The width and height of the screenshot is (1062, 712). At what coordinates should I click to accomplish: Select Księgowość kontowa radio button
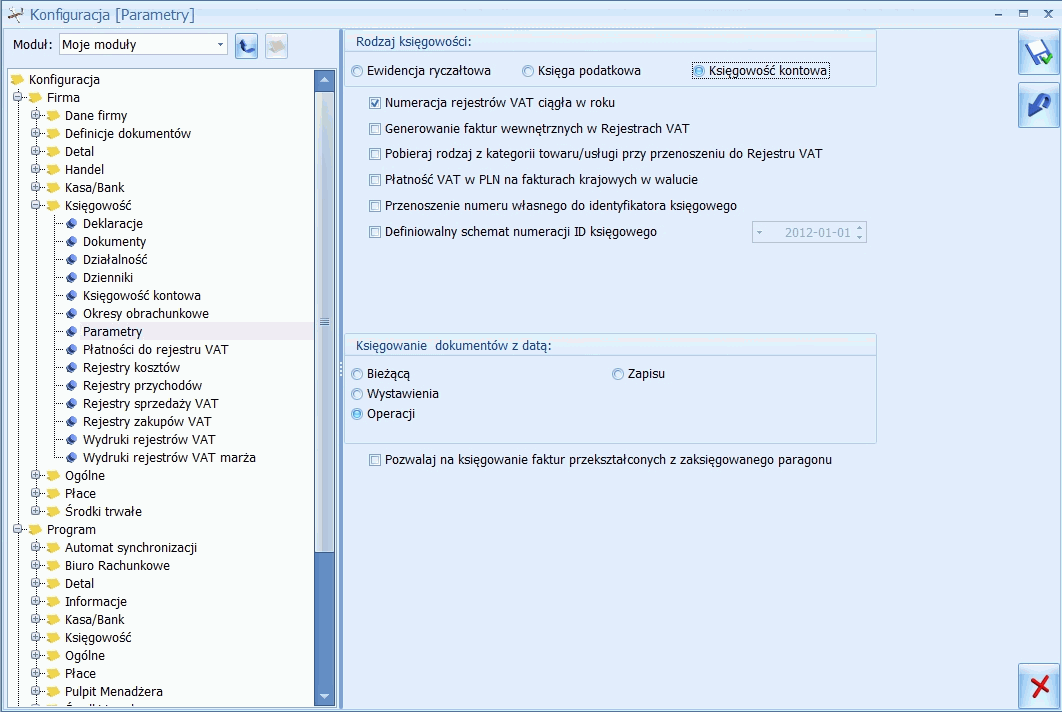tap(699, 71)
